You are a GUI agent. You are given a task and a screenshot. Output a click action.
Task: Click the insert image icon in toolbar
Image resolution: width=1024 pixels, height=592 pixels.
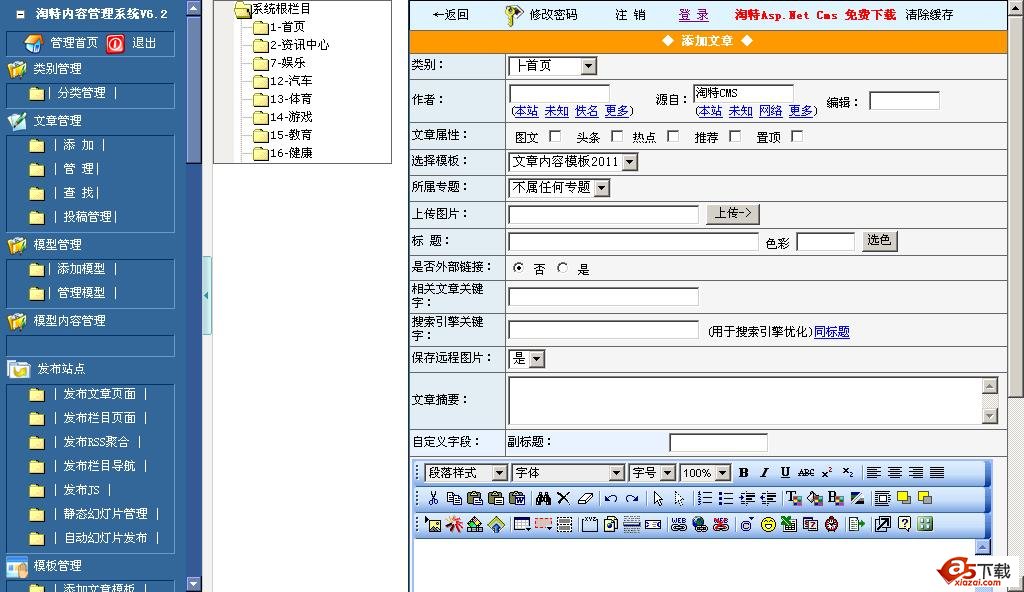433,524
